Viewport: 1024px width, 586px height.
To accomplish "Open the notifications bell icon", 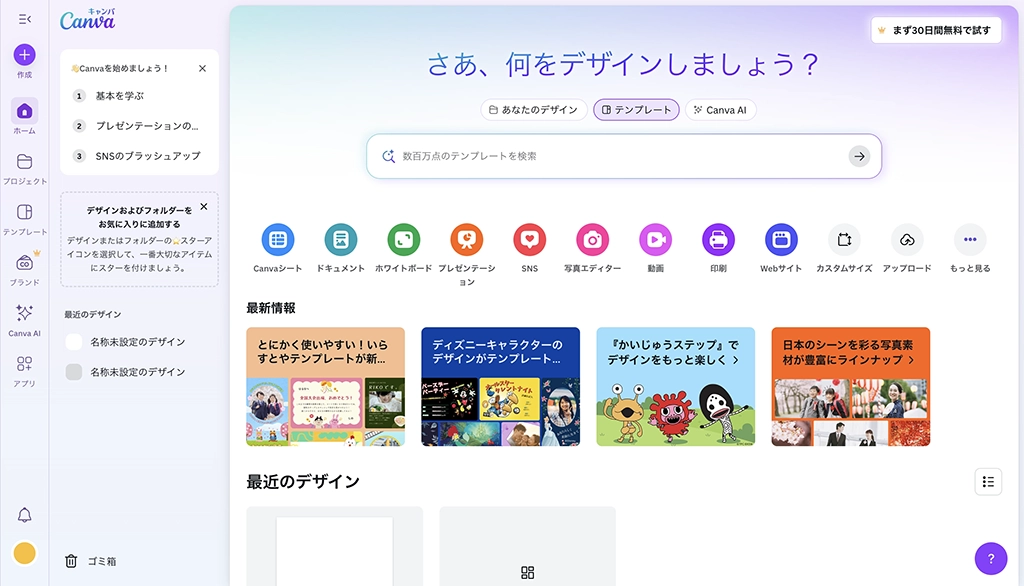I will click(24, 515).
